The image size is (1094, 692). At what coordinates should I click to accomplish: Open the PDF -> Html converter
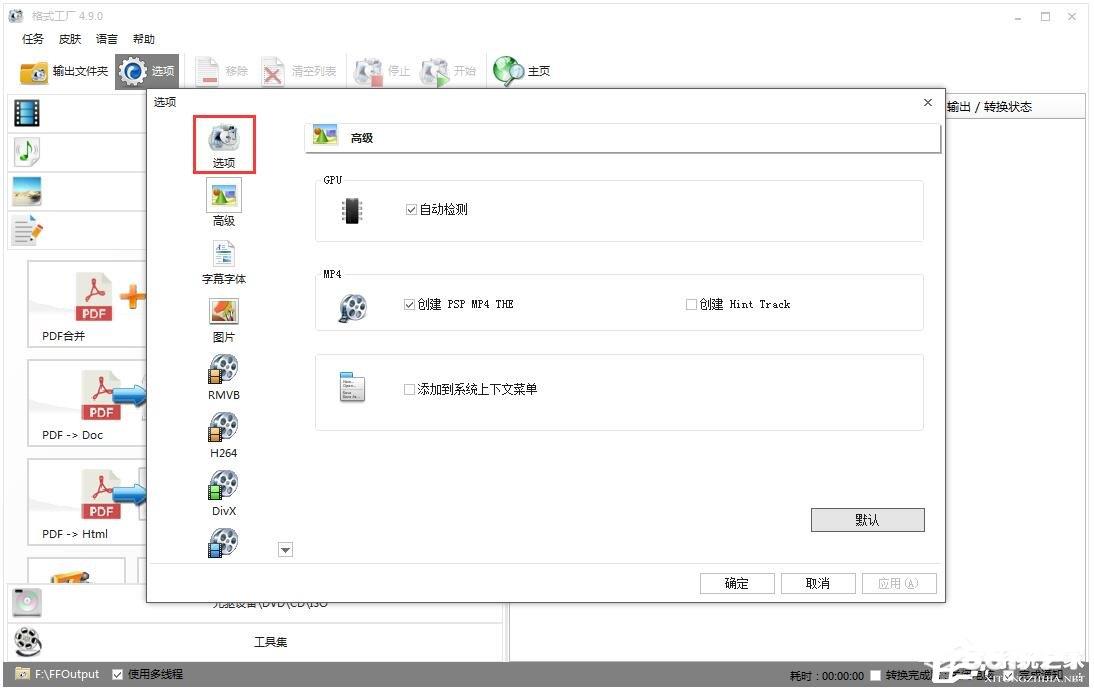click(x=87, y=502)
